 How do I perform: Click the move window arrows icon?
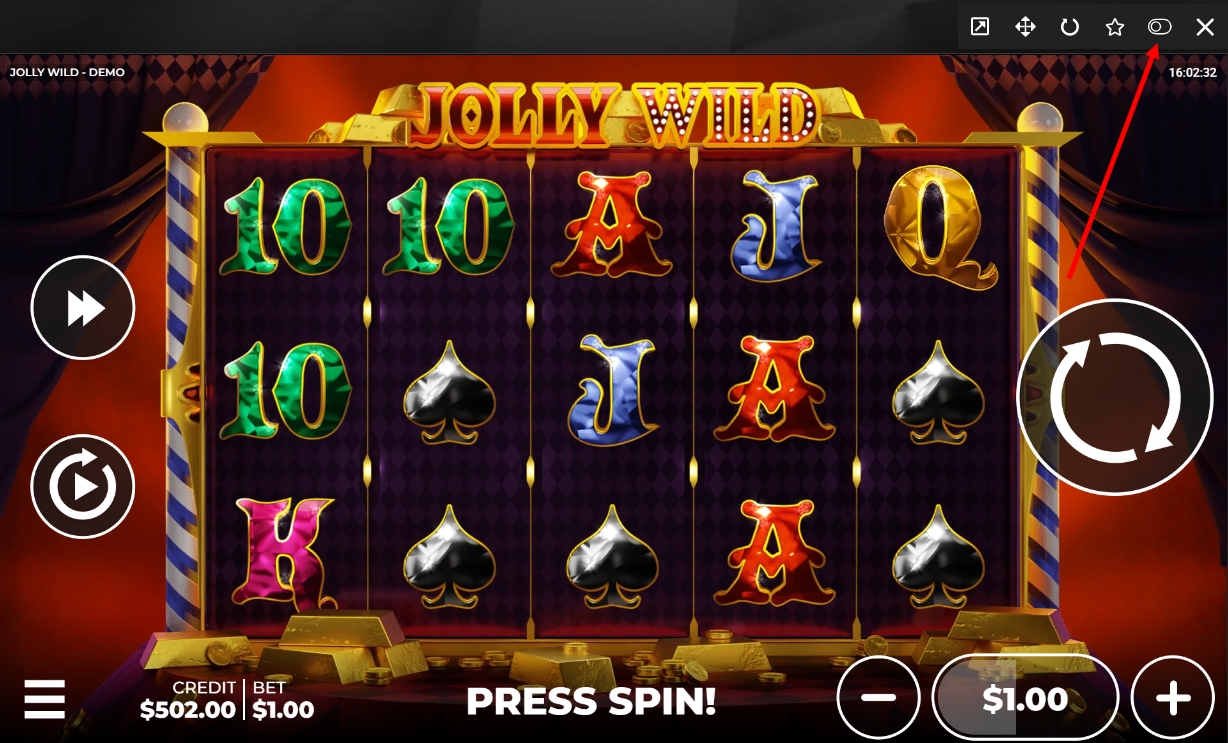pyautogui.click(x=1025, y=27)
